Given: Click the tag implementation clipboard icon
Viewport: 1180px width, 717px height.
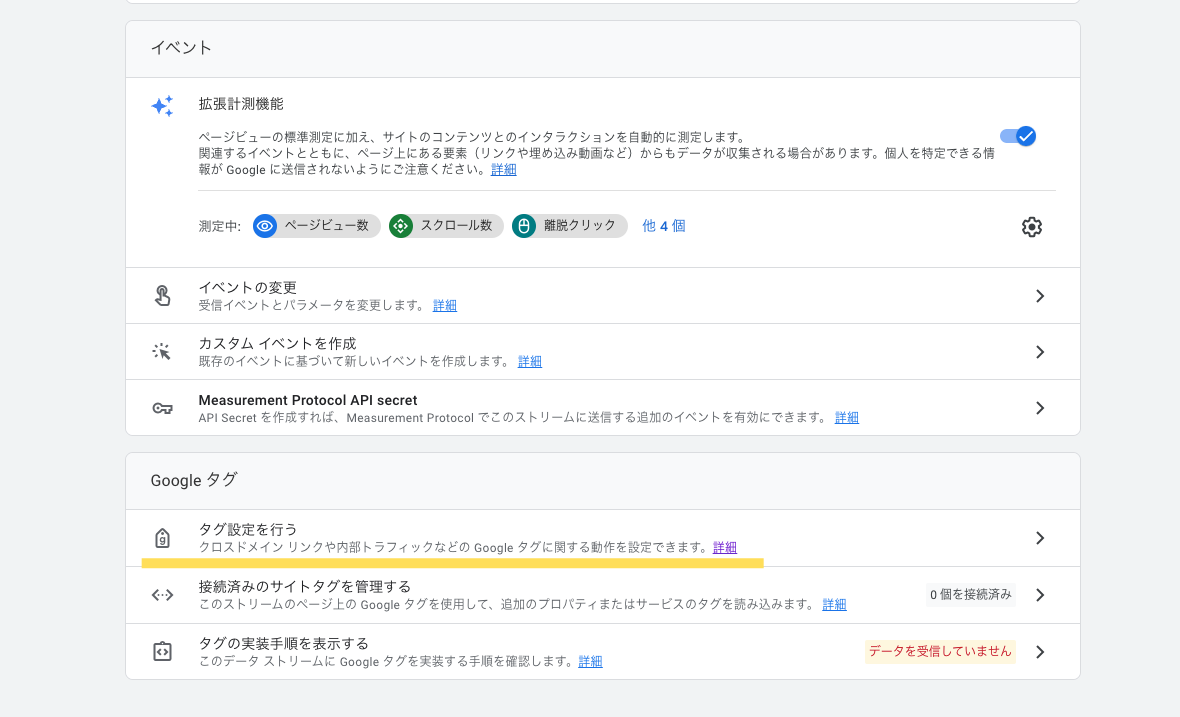Looking at the screenshot, I should coord(163,652).
